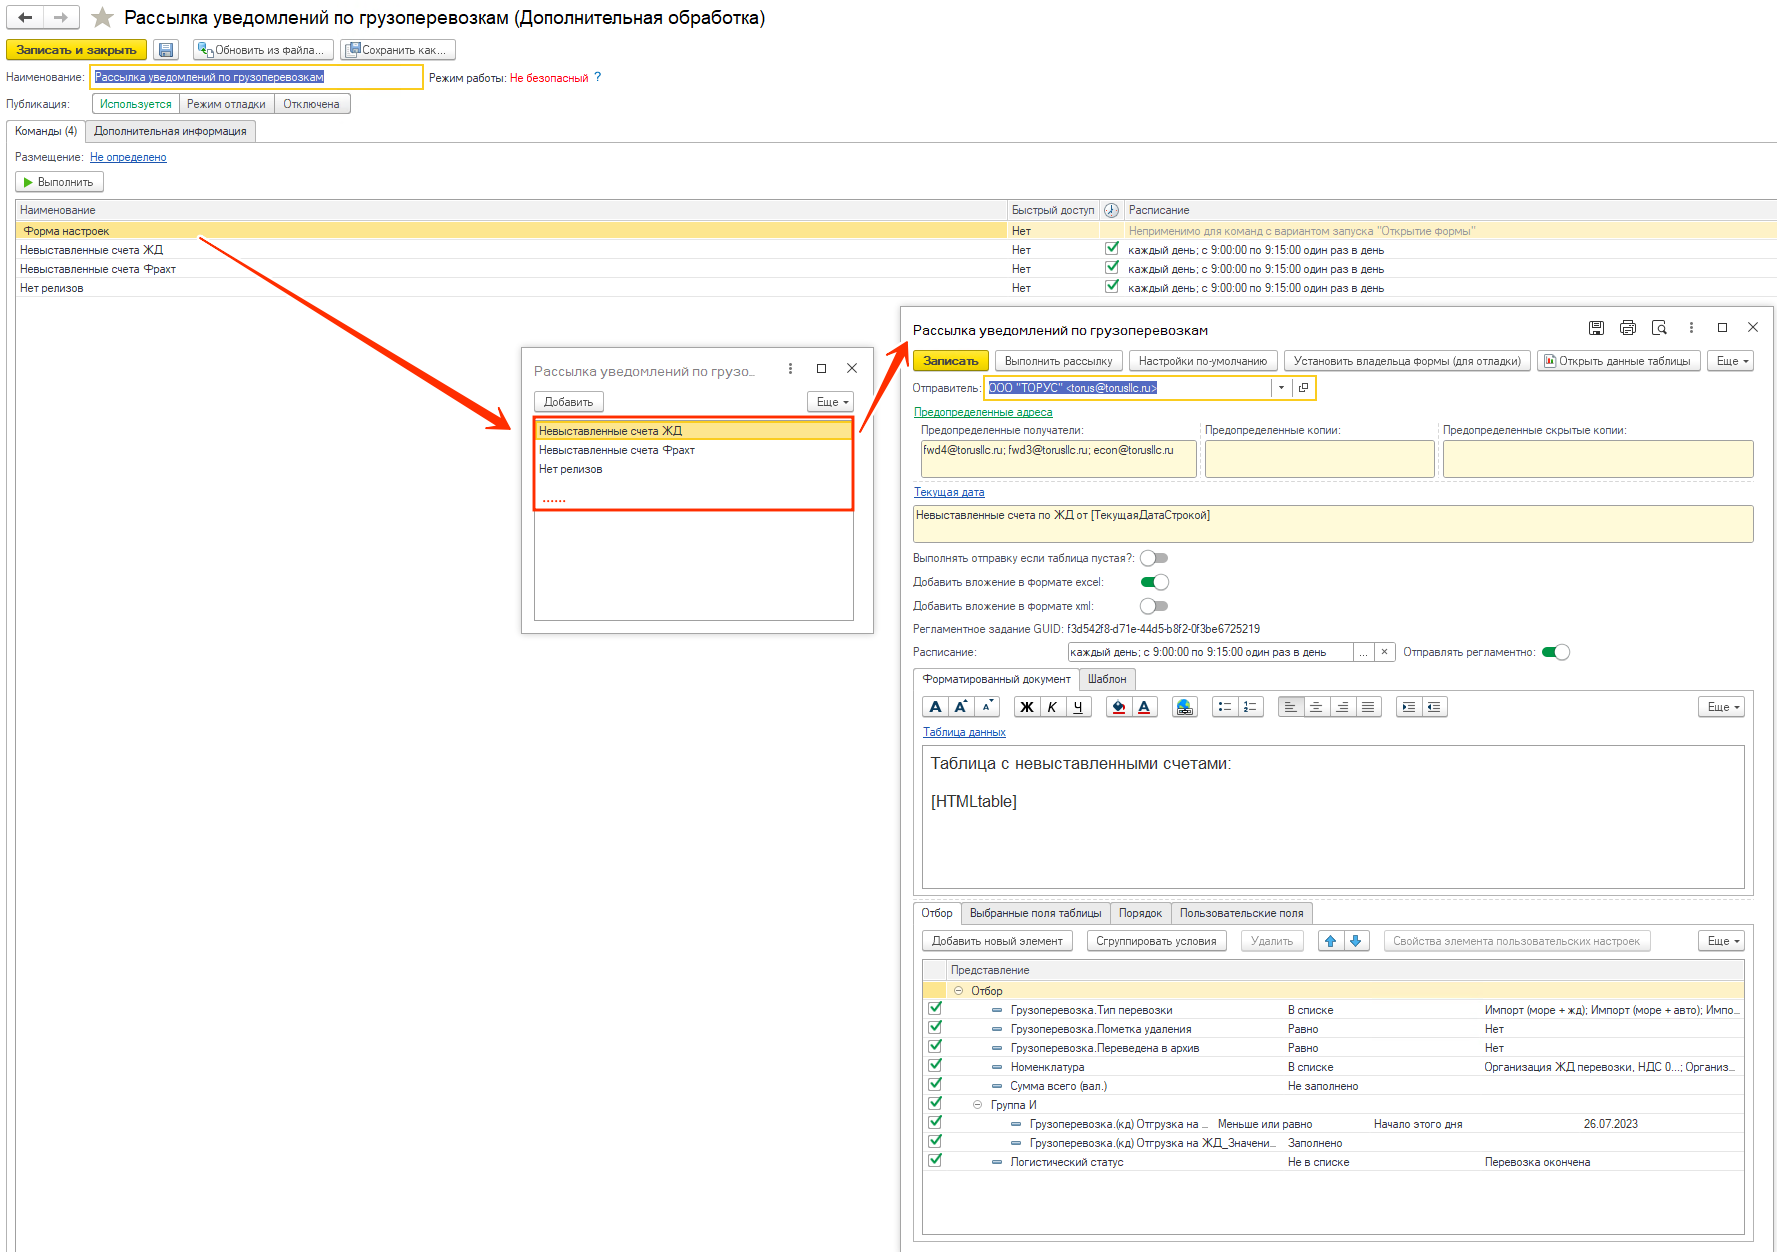Uncheck schedule checkbox for 'Невыставленные счета Фрахт'
The width and height of the screenshot is (1777, 1252).
1111,268
